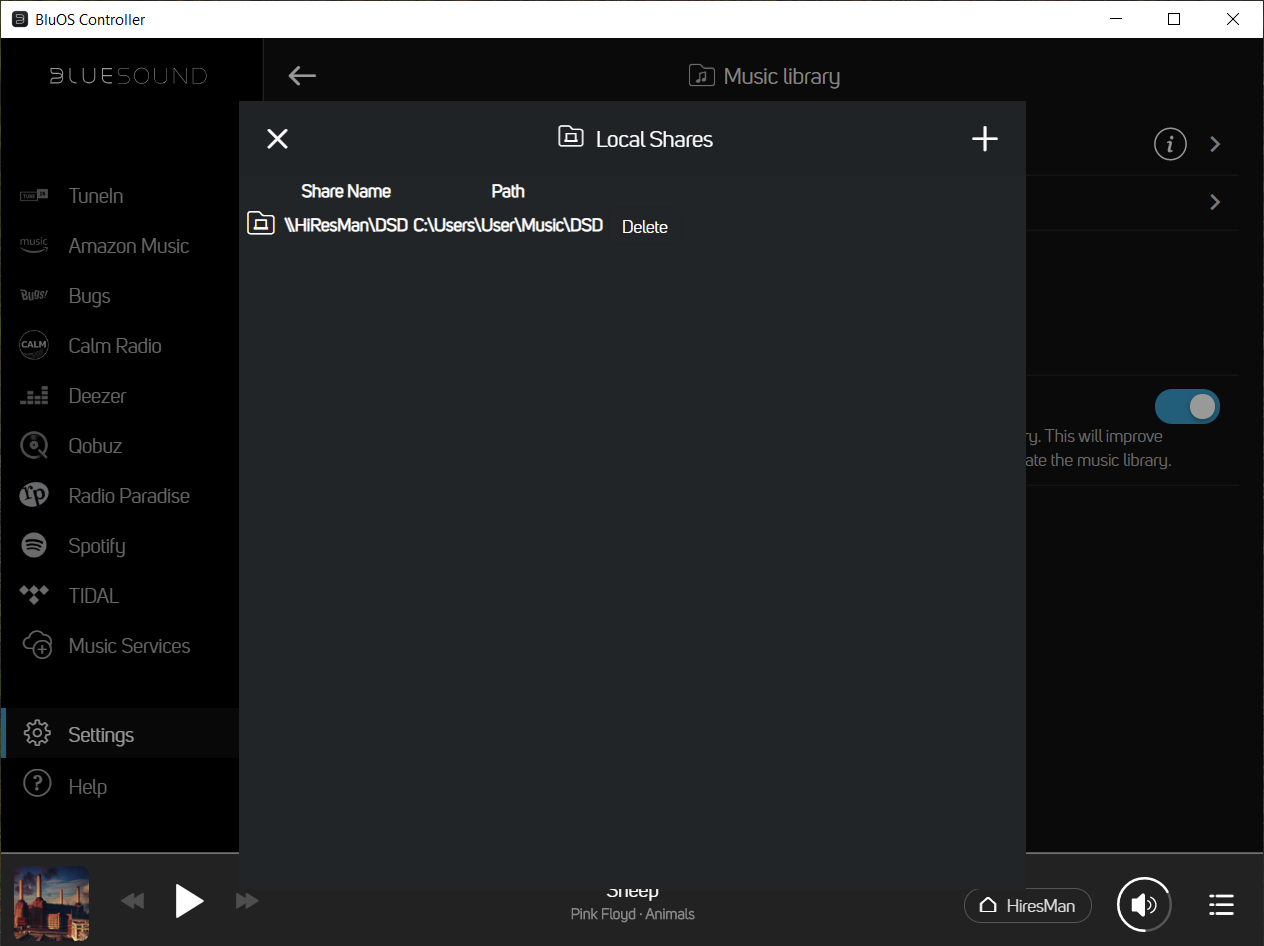Click the DSD share folder icon
Image resolution: width=1264 pixels, height=946 pixels.
pos(260,224)
